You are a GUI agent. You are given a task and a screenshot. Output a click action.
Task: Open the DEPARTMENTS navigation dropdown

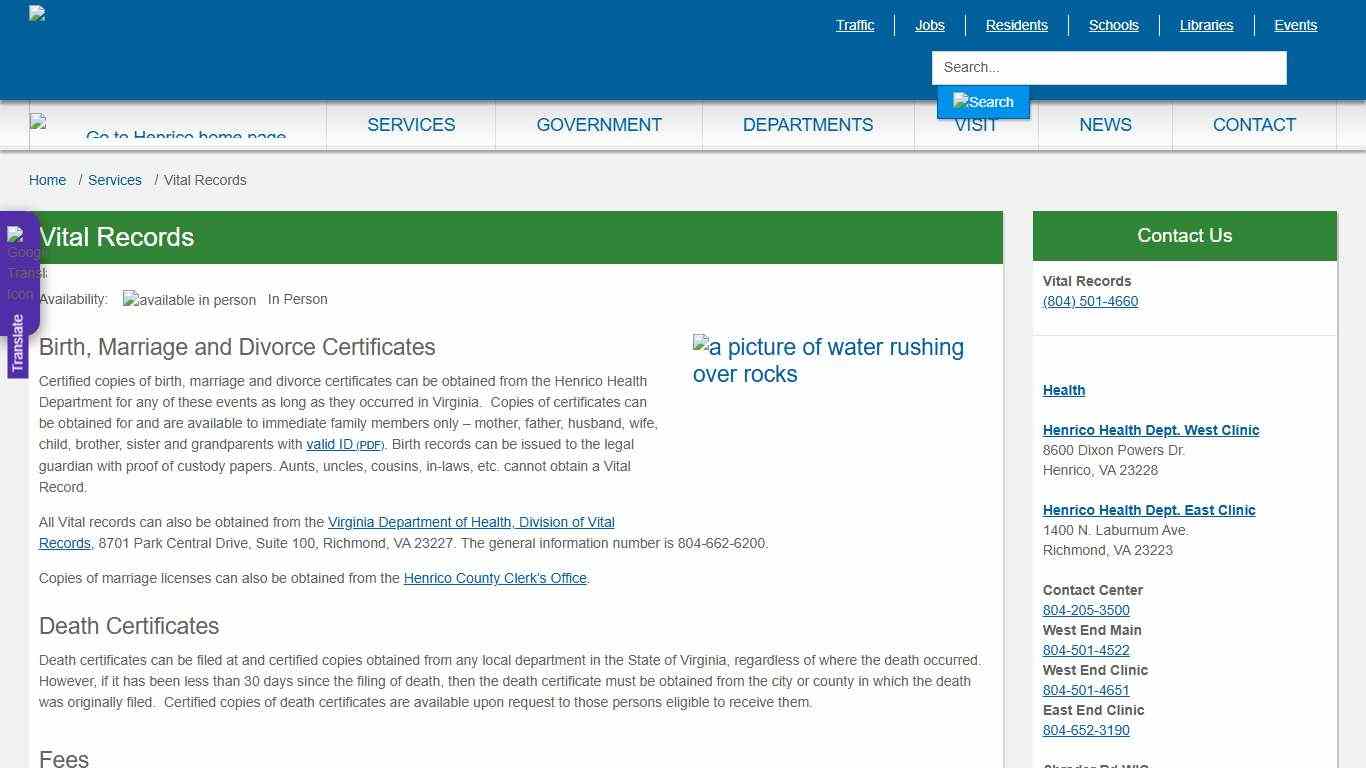click(807, 125)
